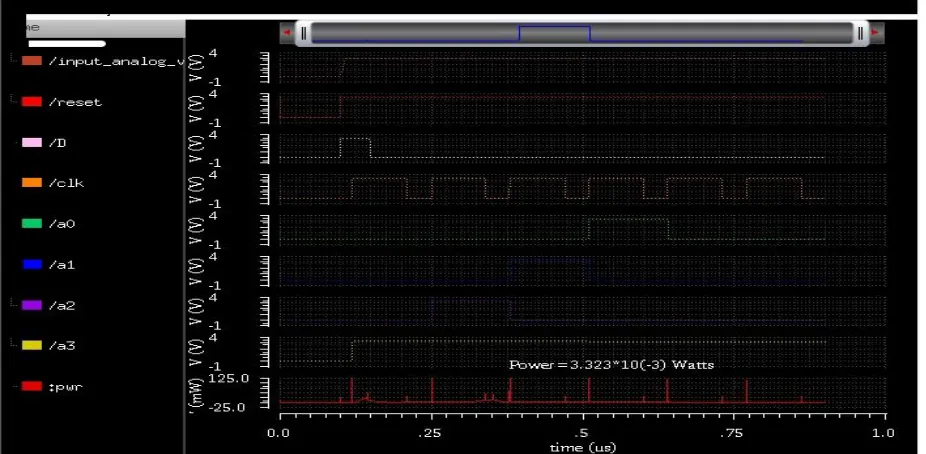The image size is (926, 454).
Task: Click the 1.0 time axis tick label
Action: (883, 434)
